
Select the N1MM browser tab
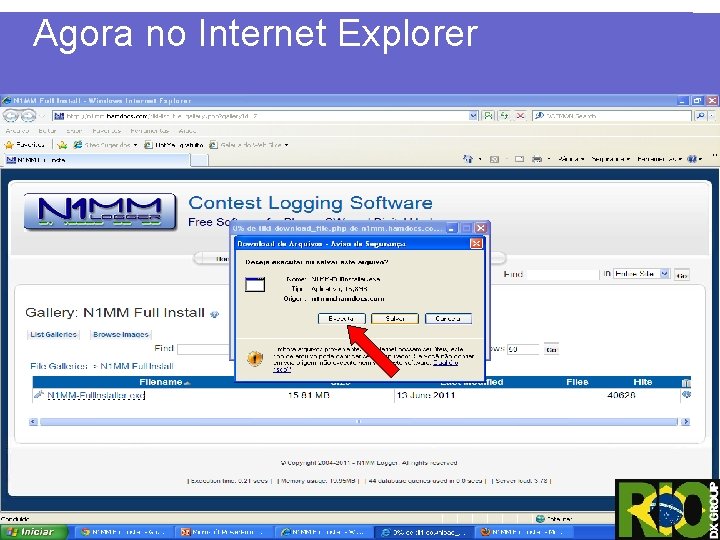[96, 160]
